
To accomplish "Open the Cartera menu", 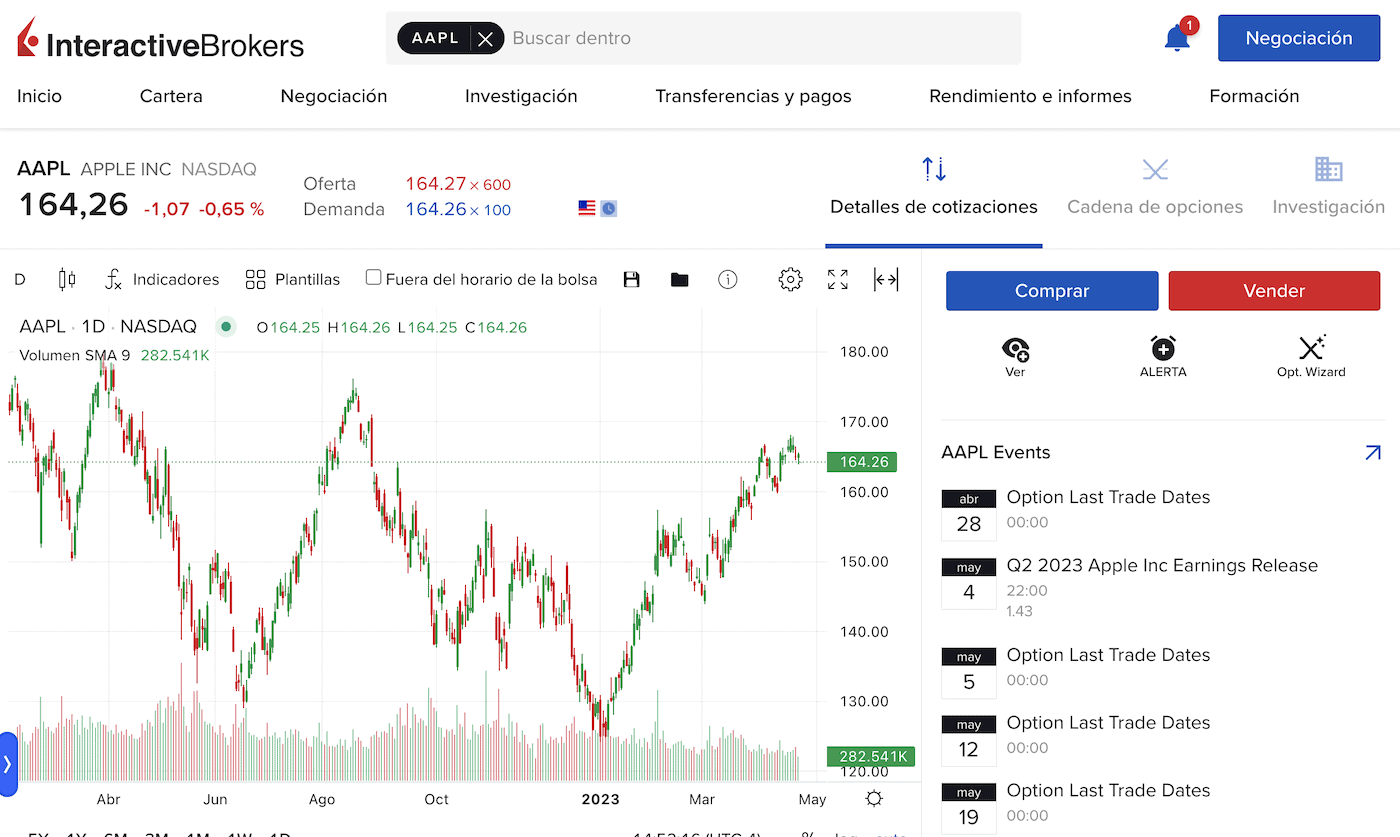I will click(171, 96).
